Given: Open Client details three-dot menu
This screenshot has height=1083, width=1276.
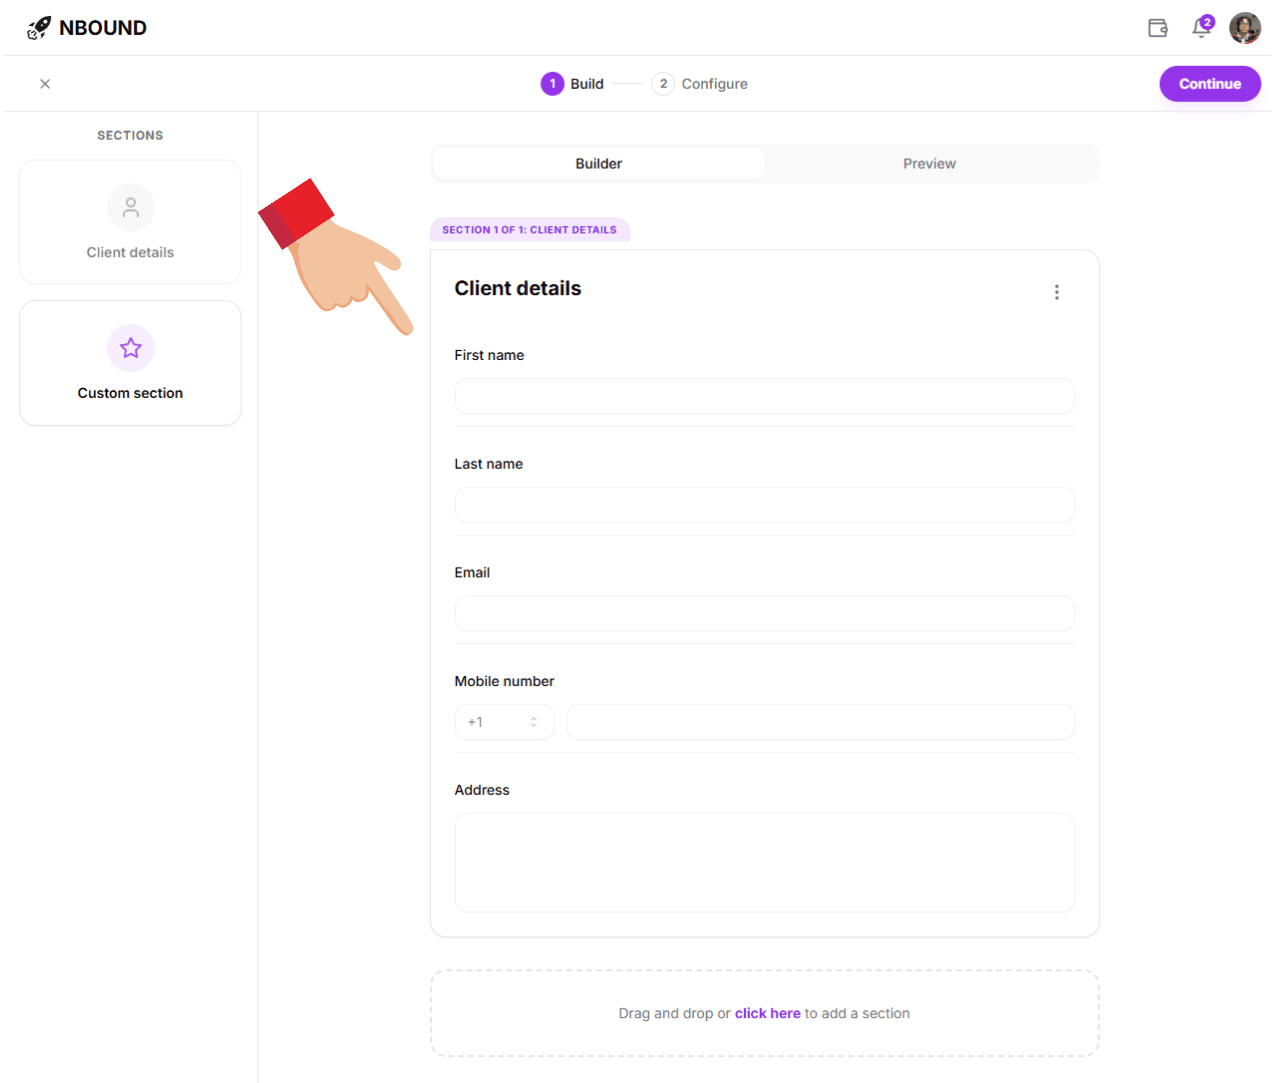Looking at the screenshot, I should [x=1056, y=292].
